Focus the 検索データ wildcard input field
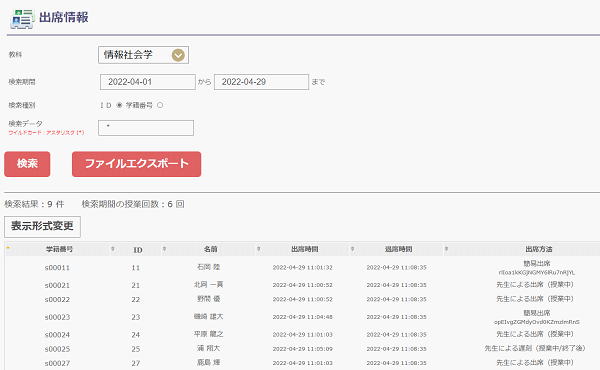Screen dimensions: 600x370 (x=146, y=128)
